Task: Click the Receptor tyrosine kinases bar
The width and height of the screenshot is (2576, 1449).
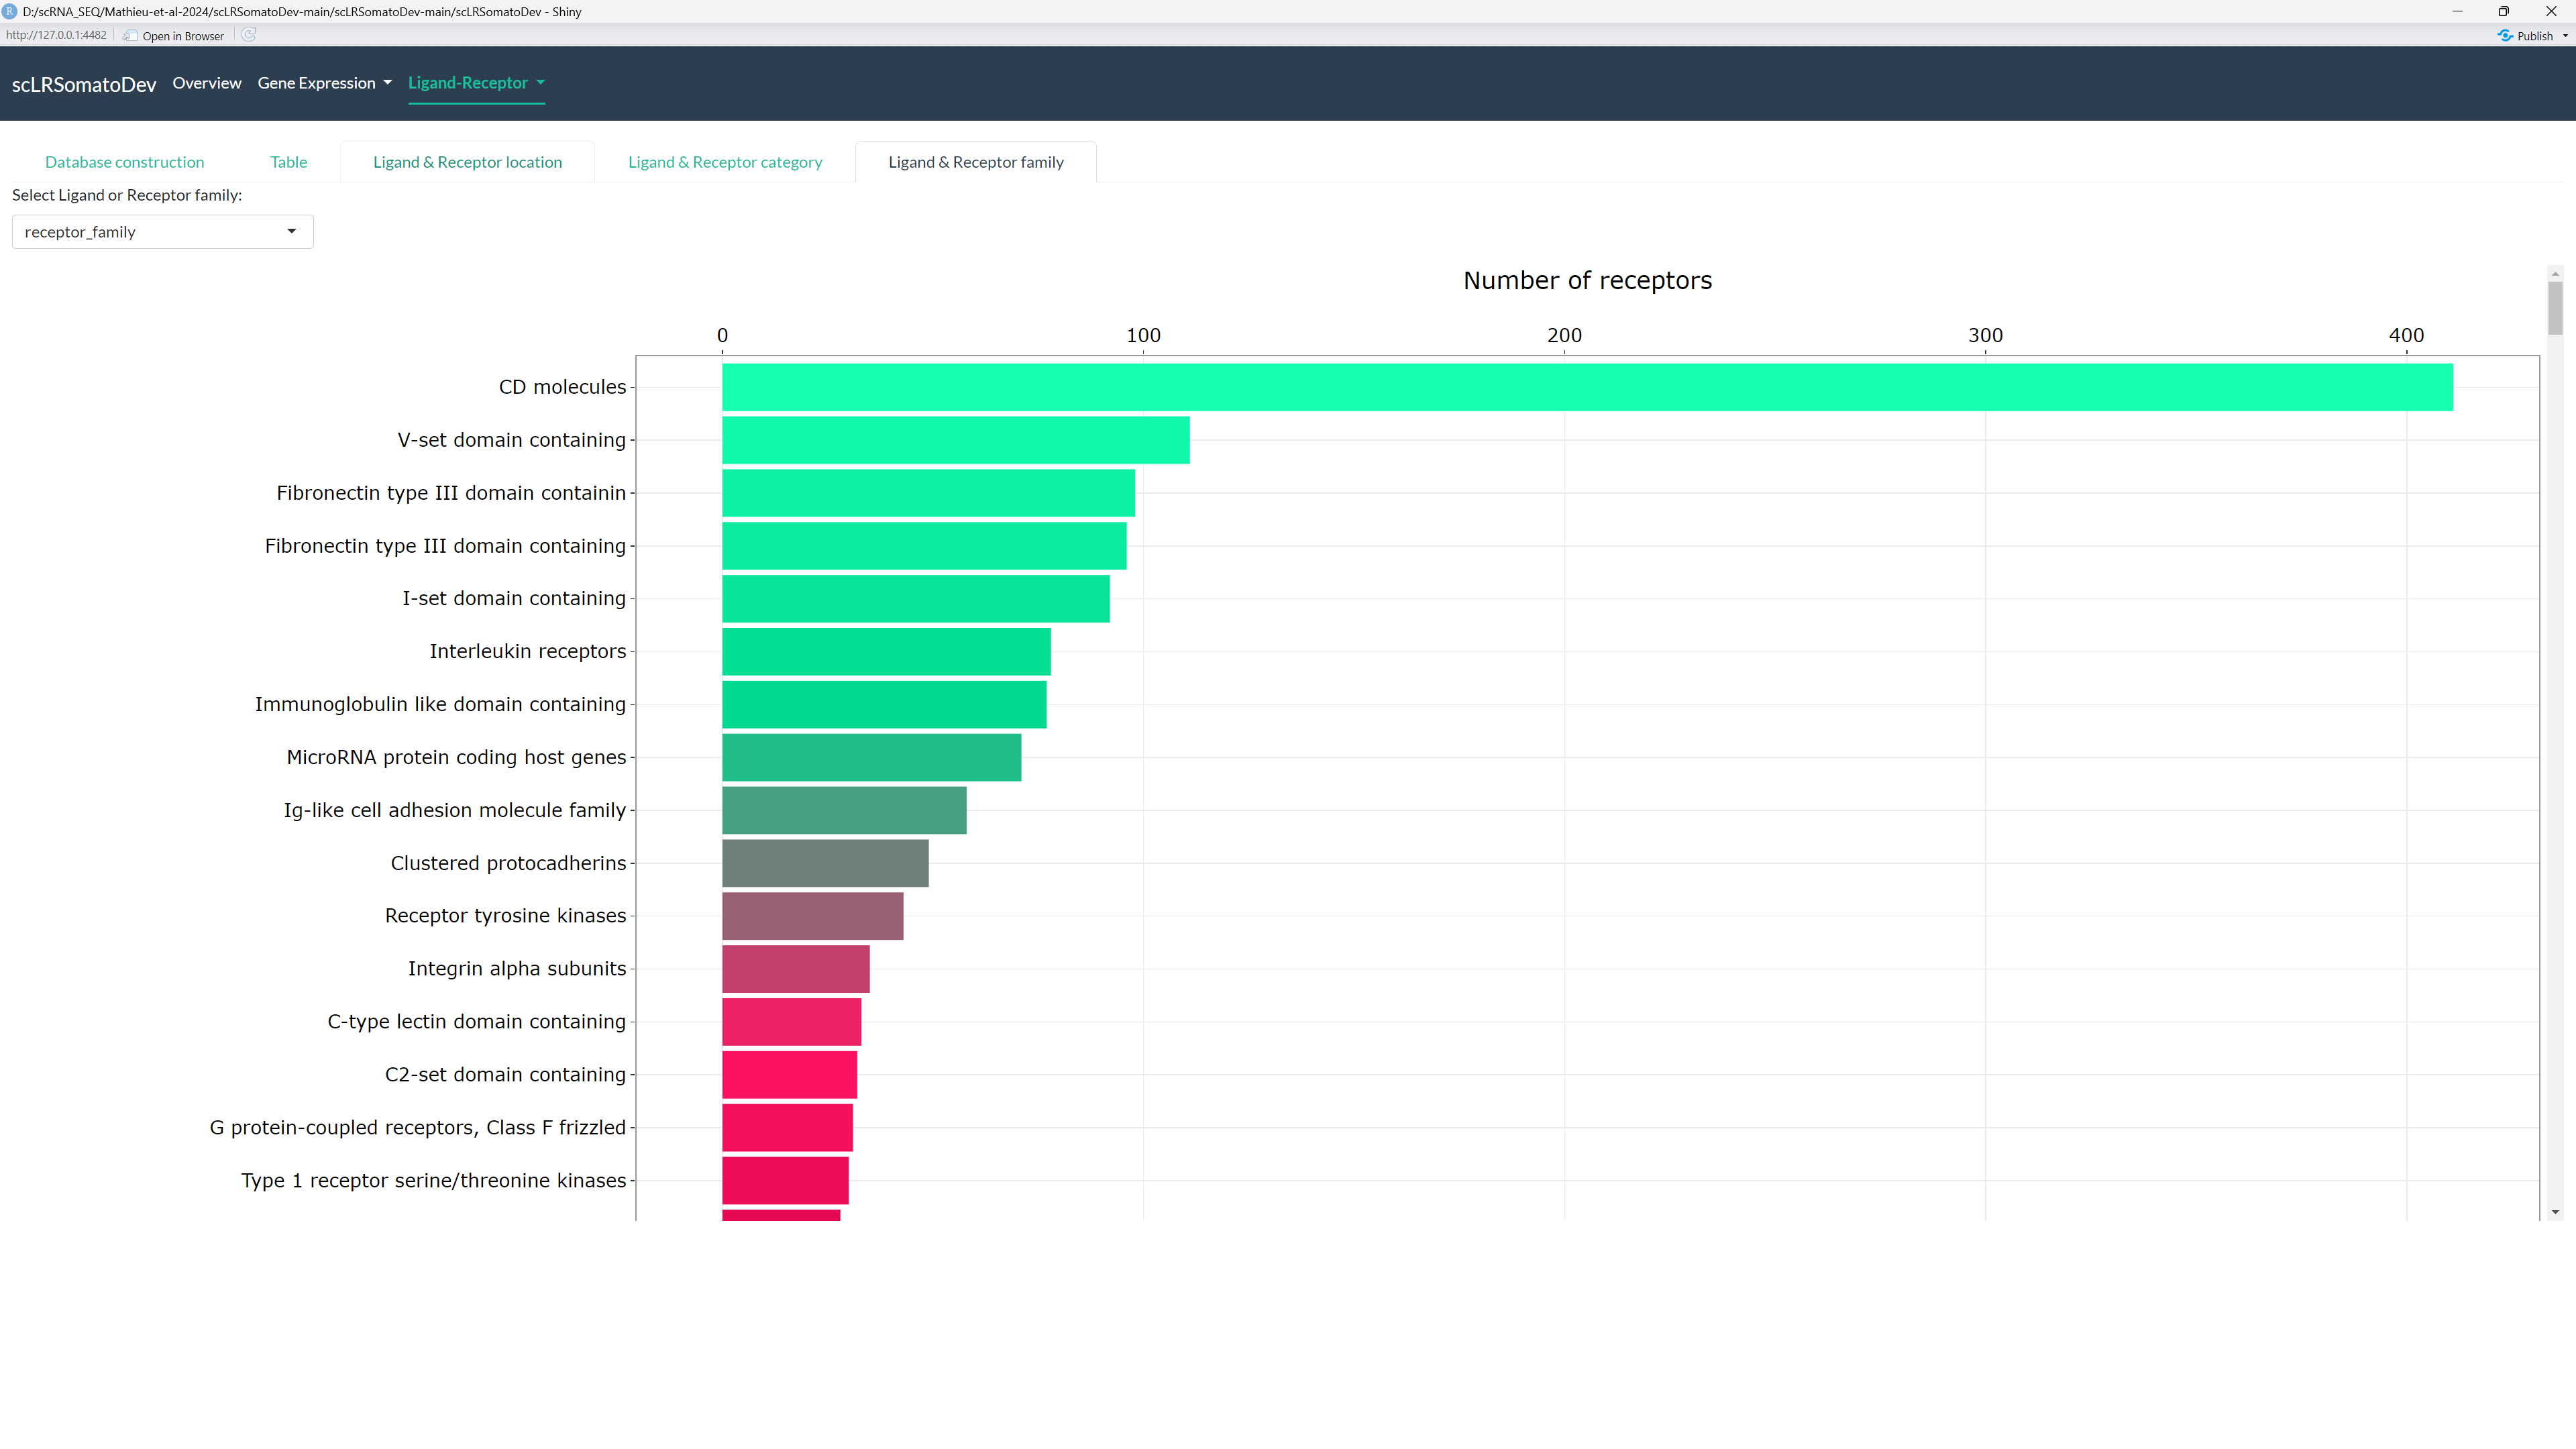Action: [812, 916]
